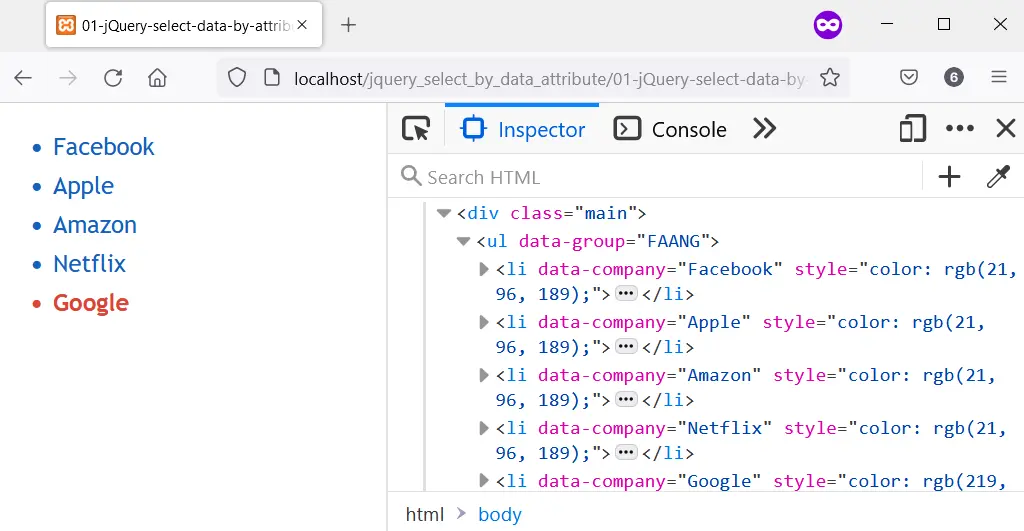Expand the Amazon li node
The width and height of the screenshot is (1024, 531).
(484, 375)
